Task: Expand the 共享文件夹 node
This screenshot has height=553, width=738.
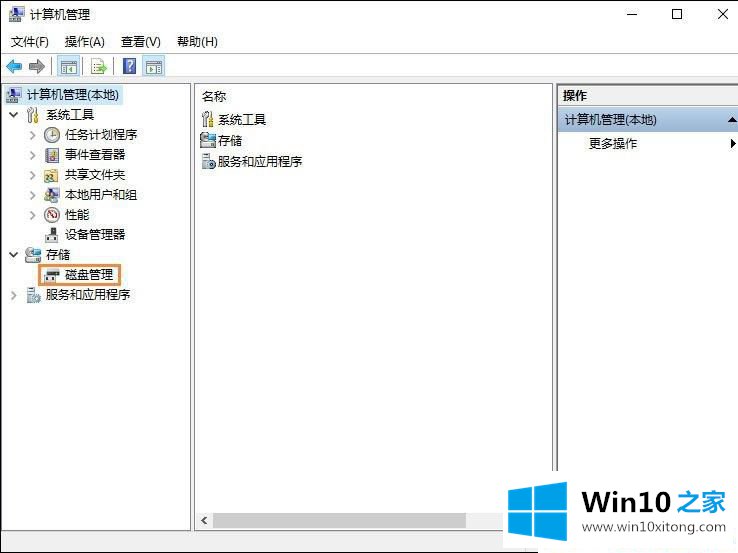Action: click(x=32, y=175)
